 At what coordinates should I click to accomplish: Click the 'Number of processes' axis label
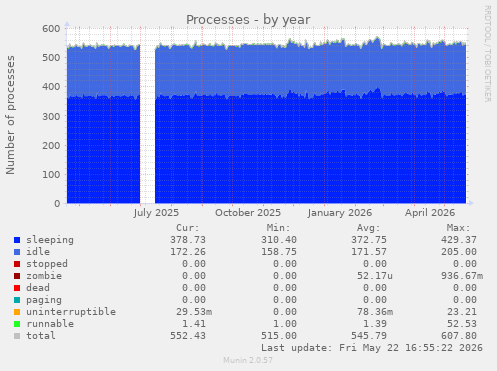pos(10,115)
